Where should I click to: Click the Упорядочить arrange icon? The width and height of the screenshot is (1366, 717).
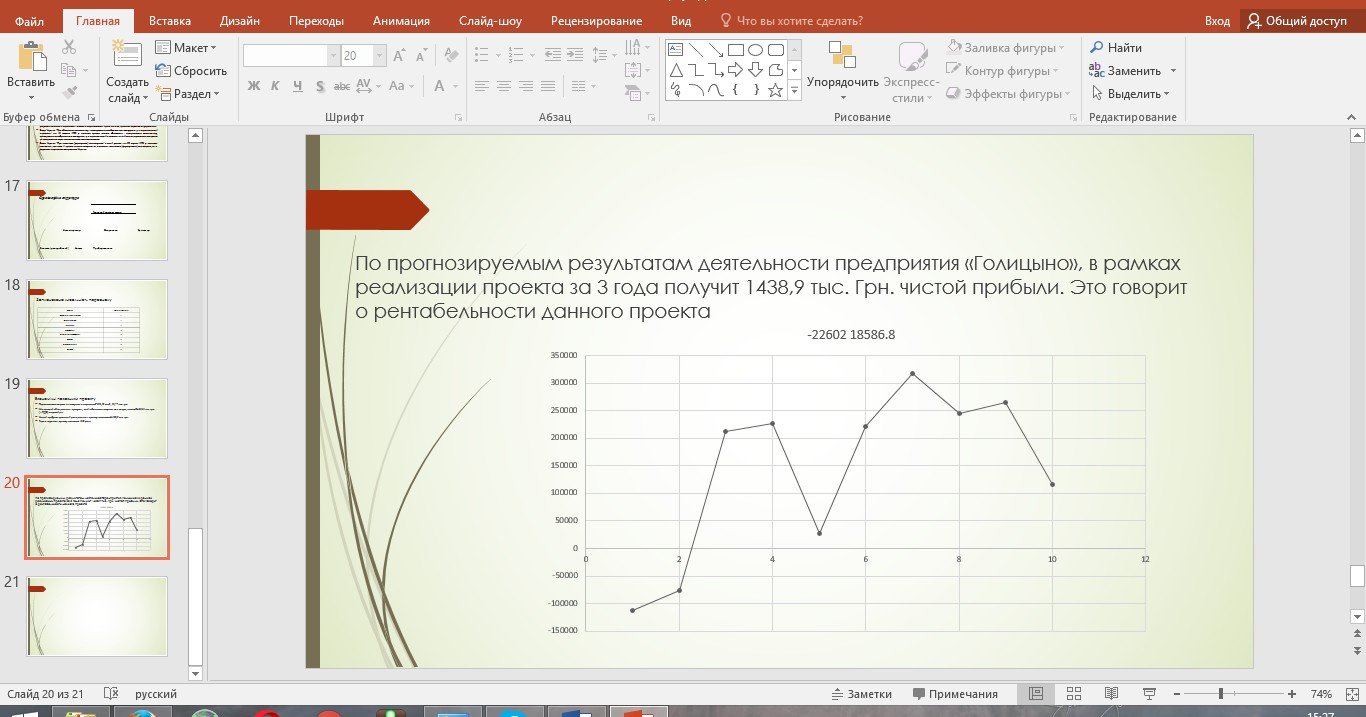843,54
